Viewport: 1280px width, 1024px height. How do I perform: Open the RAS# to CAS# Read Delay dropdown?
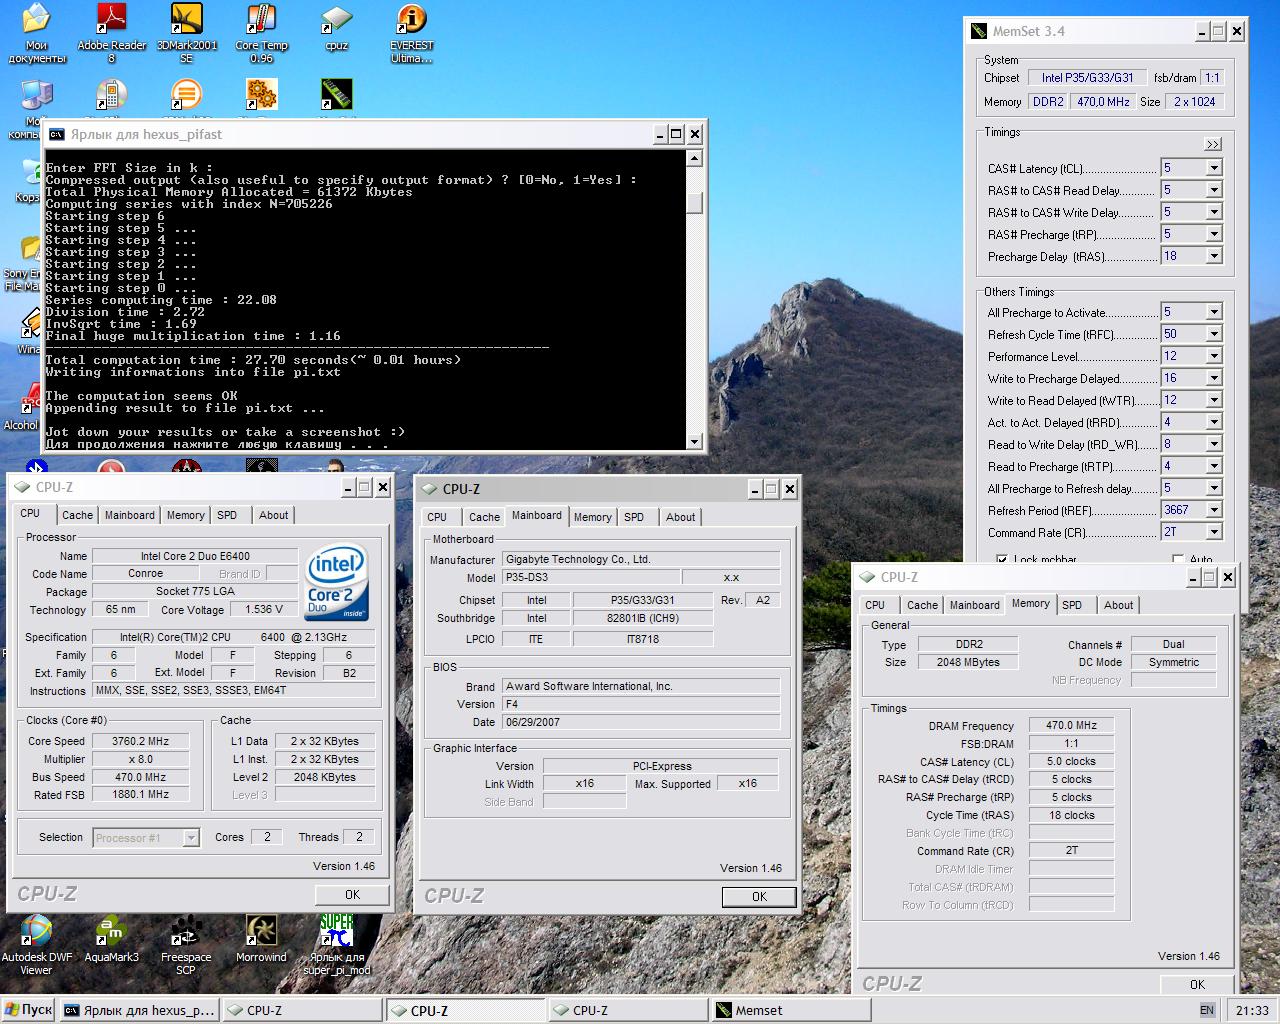click(x=1213, y=190)
